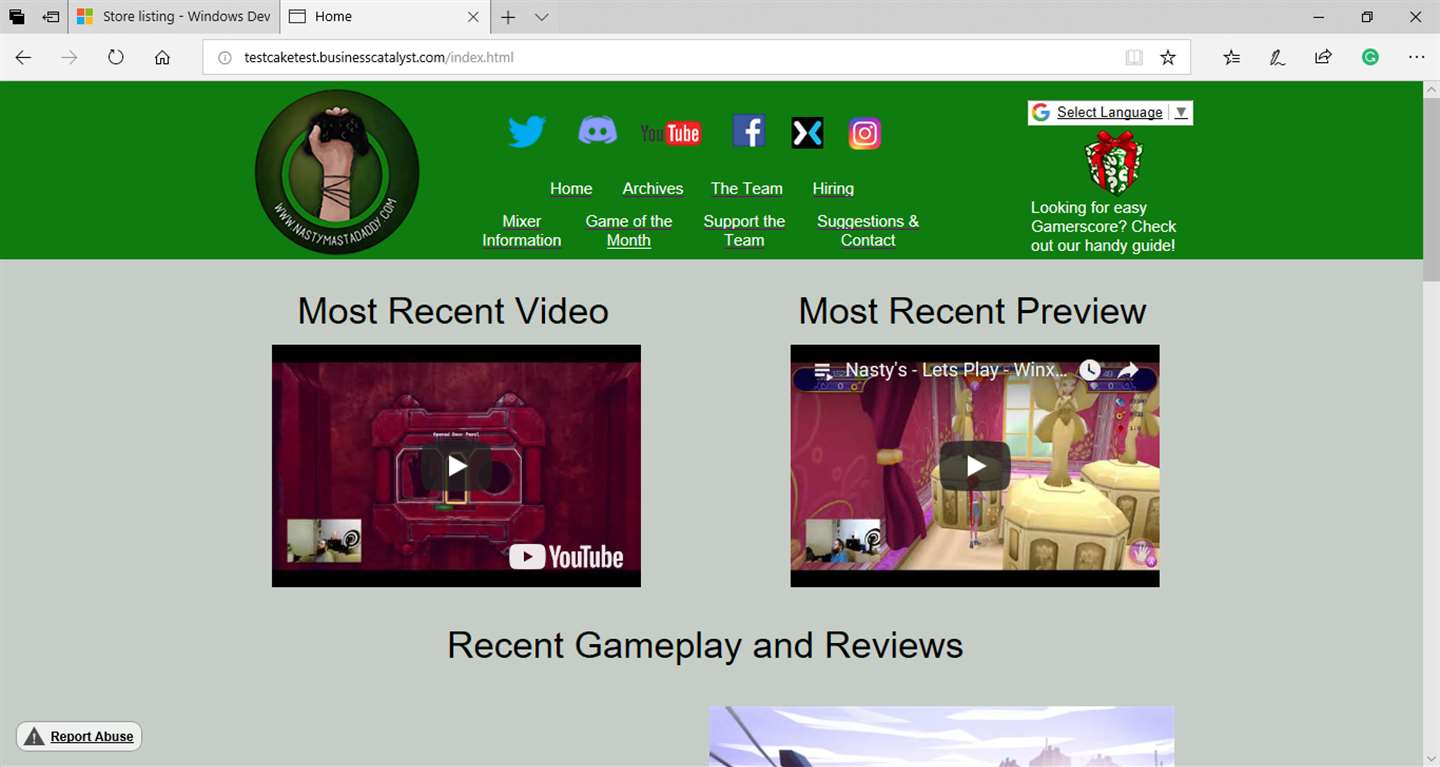Show tab previews chevron

tap(541, 17)
